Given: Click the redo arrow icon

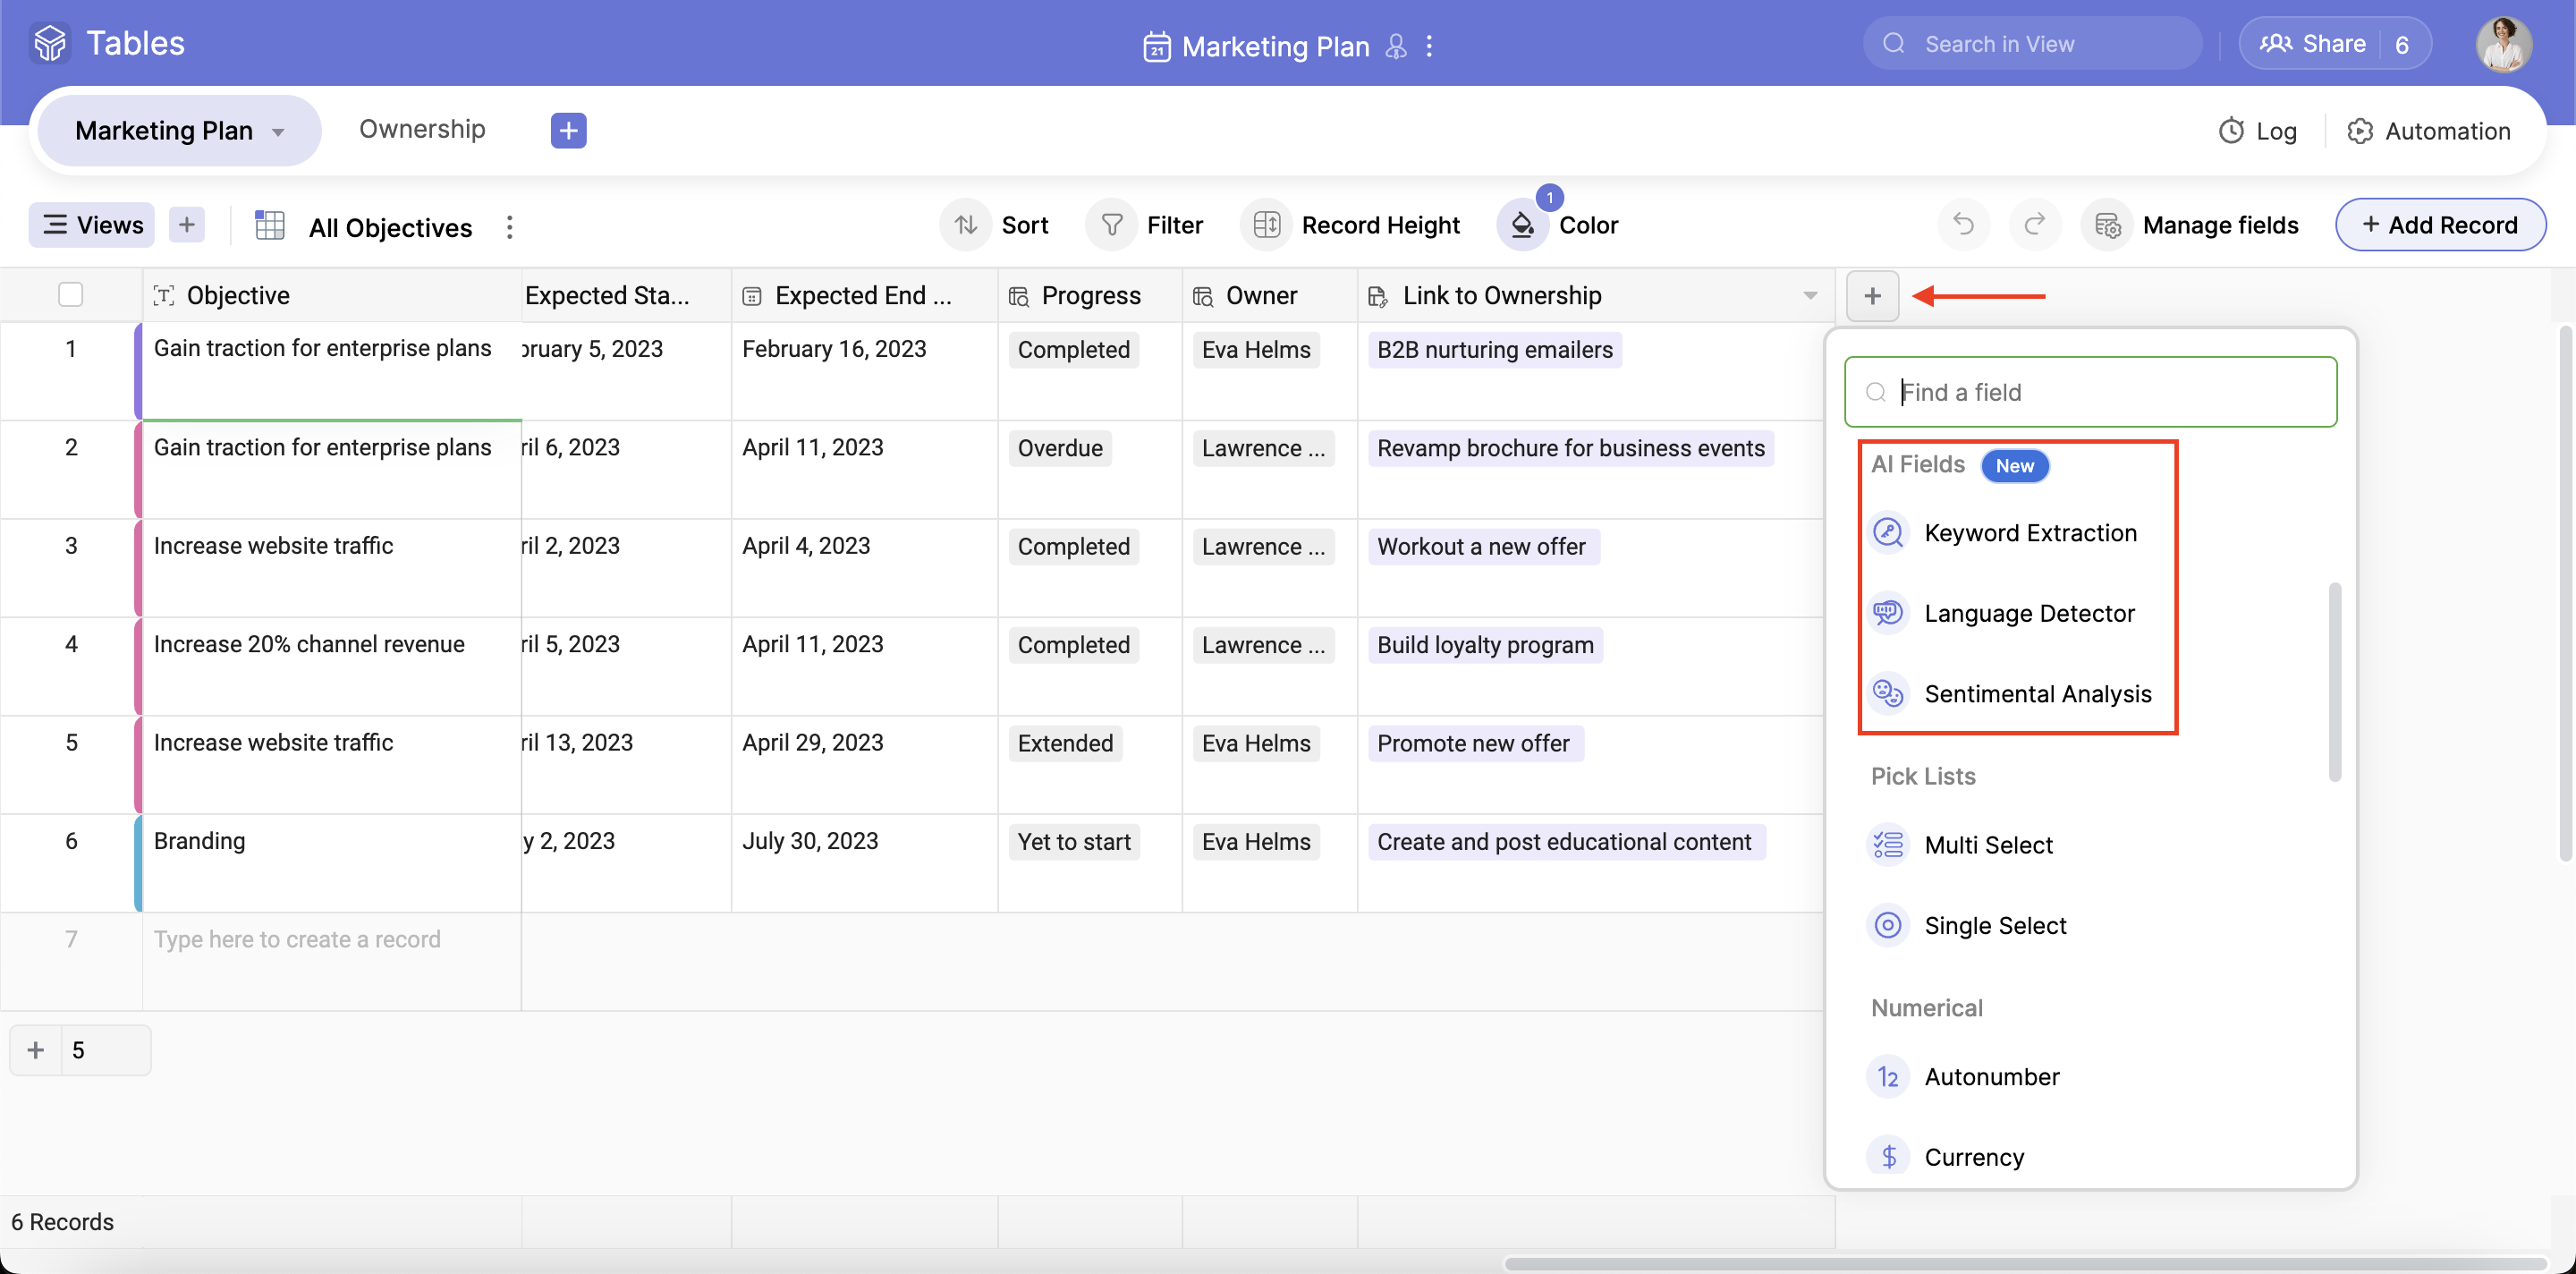Looking at the screenshot, I should [x=2034, y=225].
